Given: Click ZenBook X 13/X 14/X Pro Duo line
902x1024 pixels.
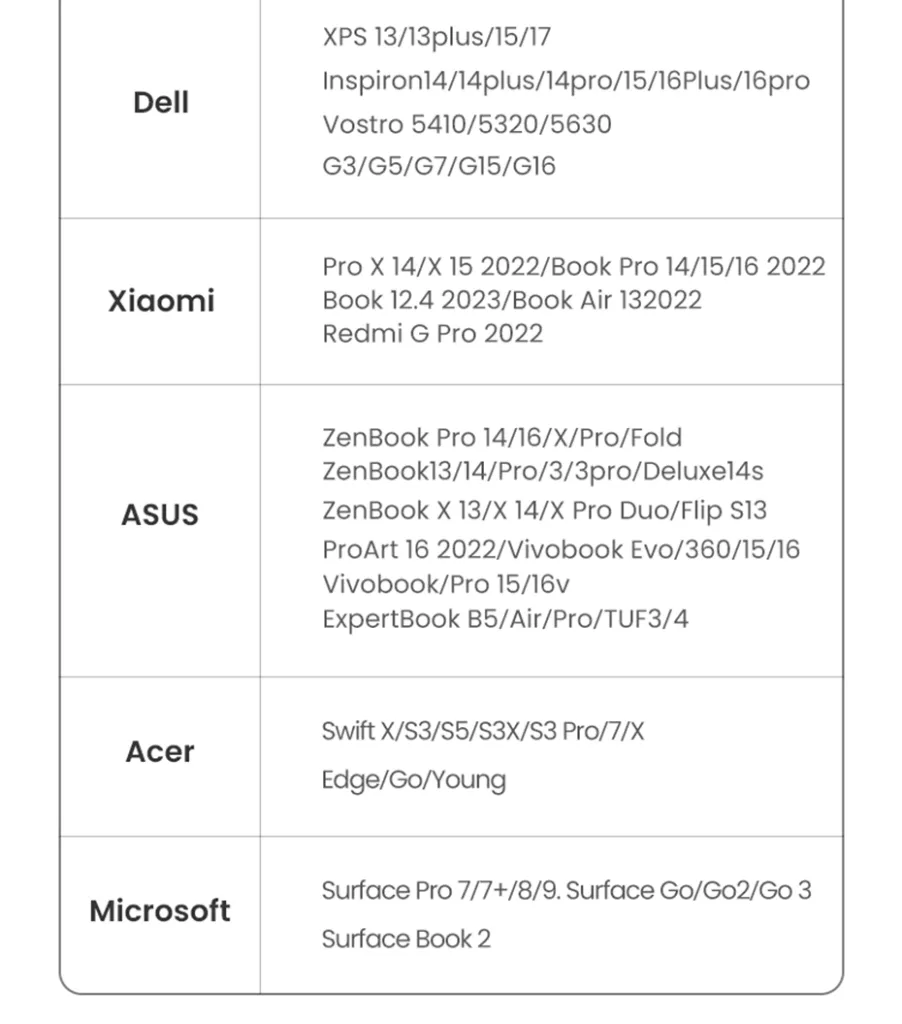Looking at the screenshot, I should 545,511.
